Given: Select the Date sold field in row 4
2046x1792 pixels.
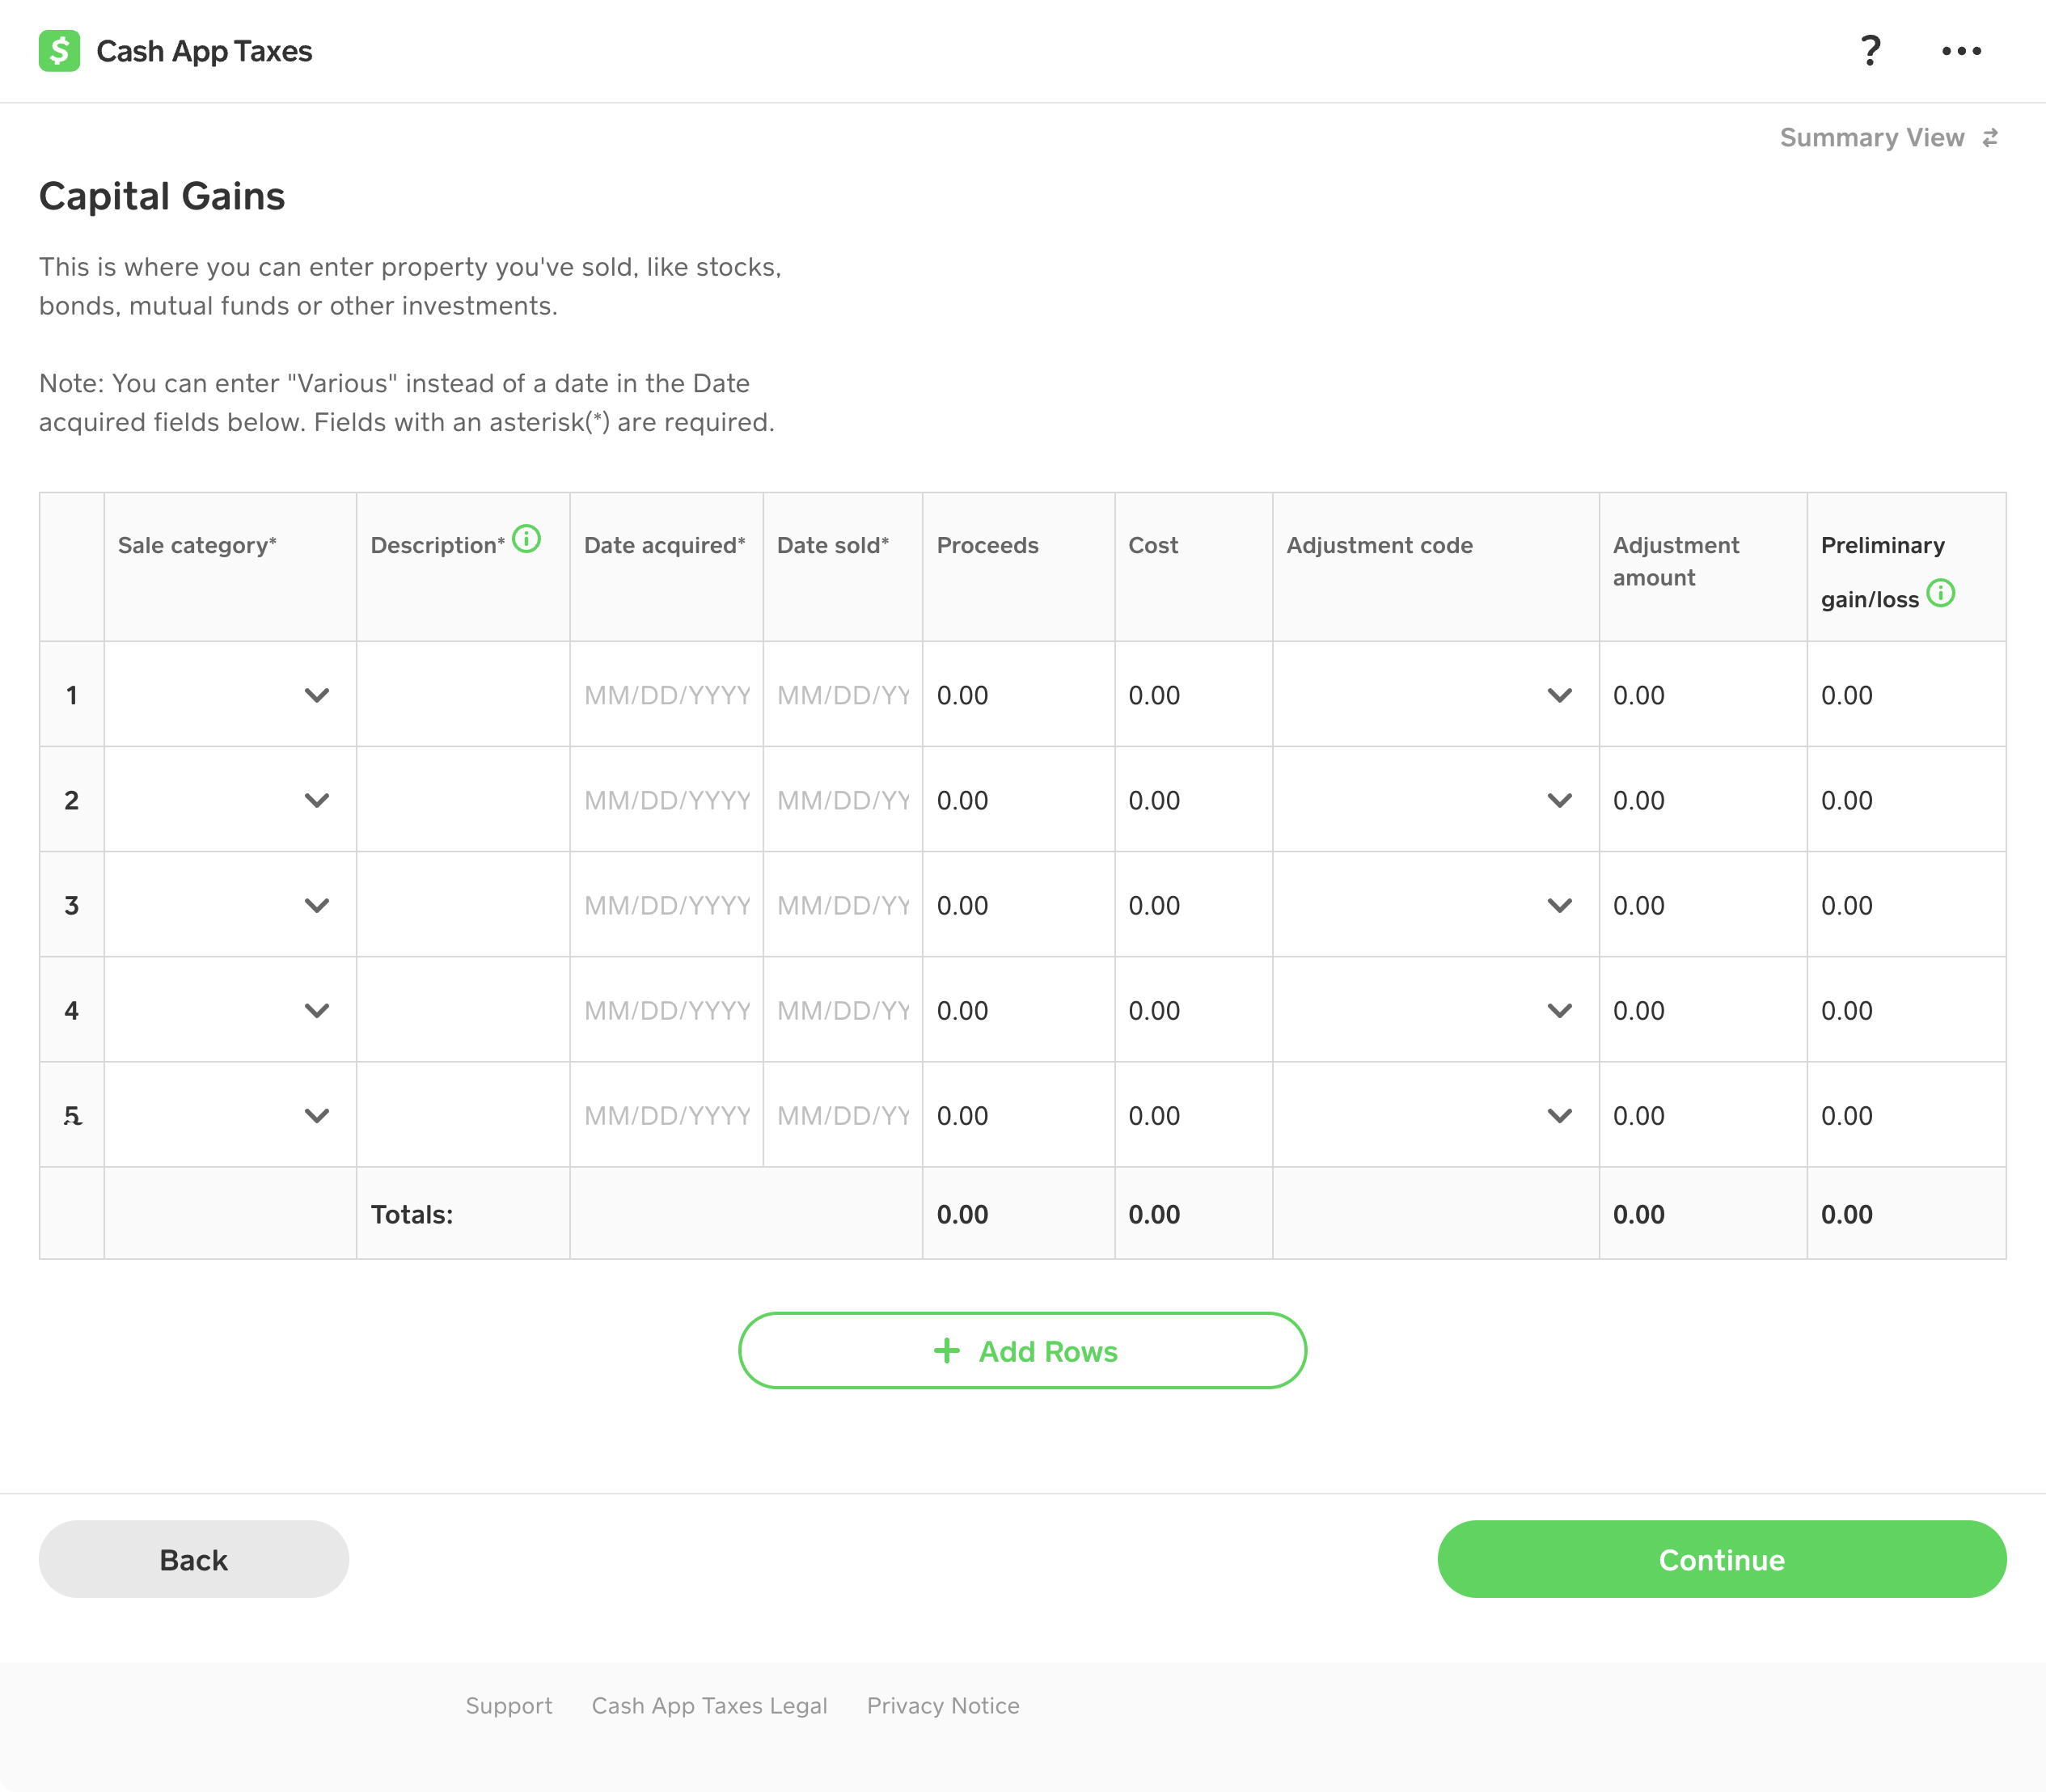Looking at the screenshot, I should 843,1010.
